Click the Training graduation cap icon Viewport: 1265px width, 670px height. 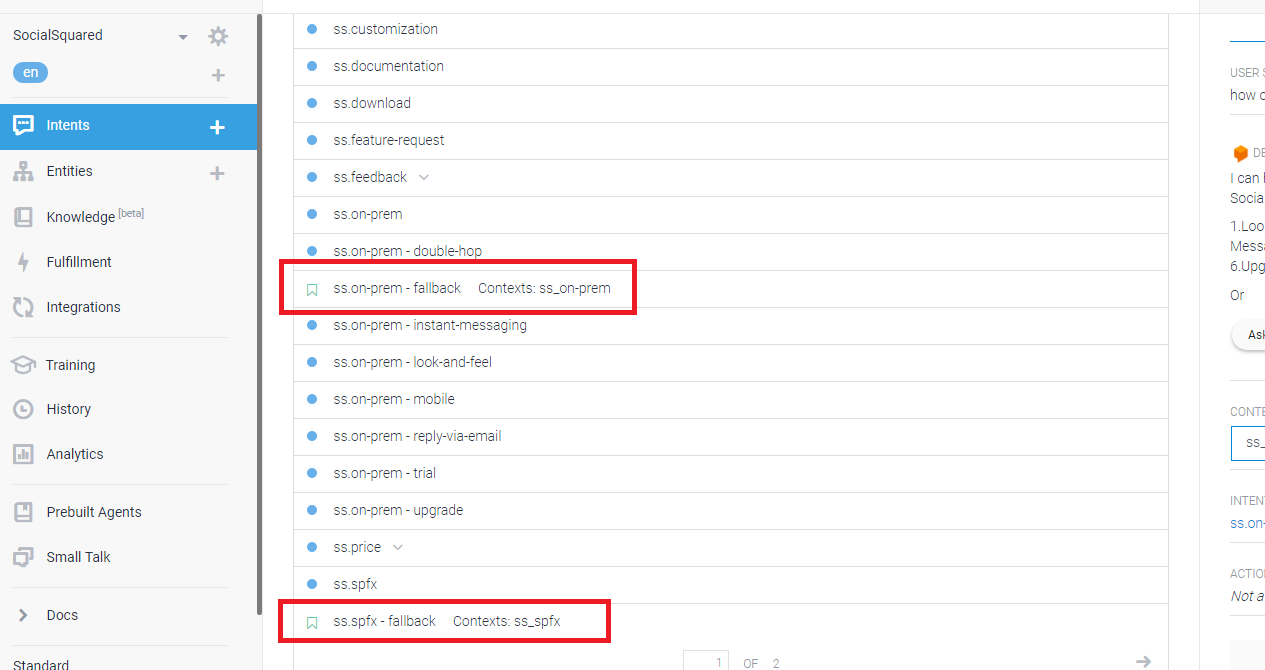point(23,365)
